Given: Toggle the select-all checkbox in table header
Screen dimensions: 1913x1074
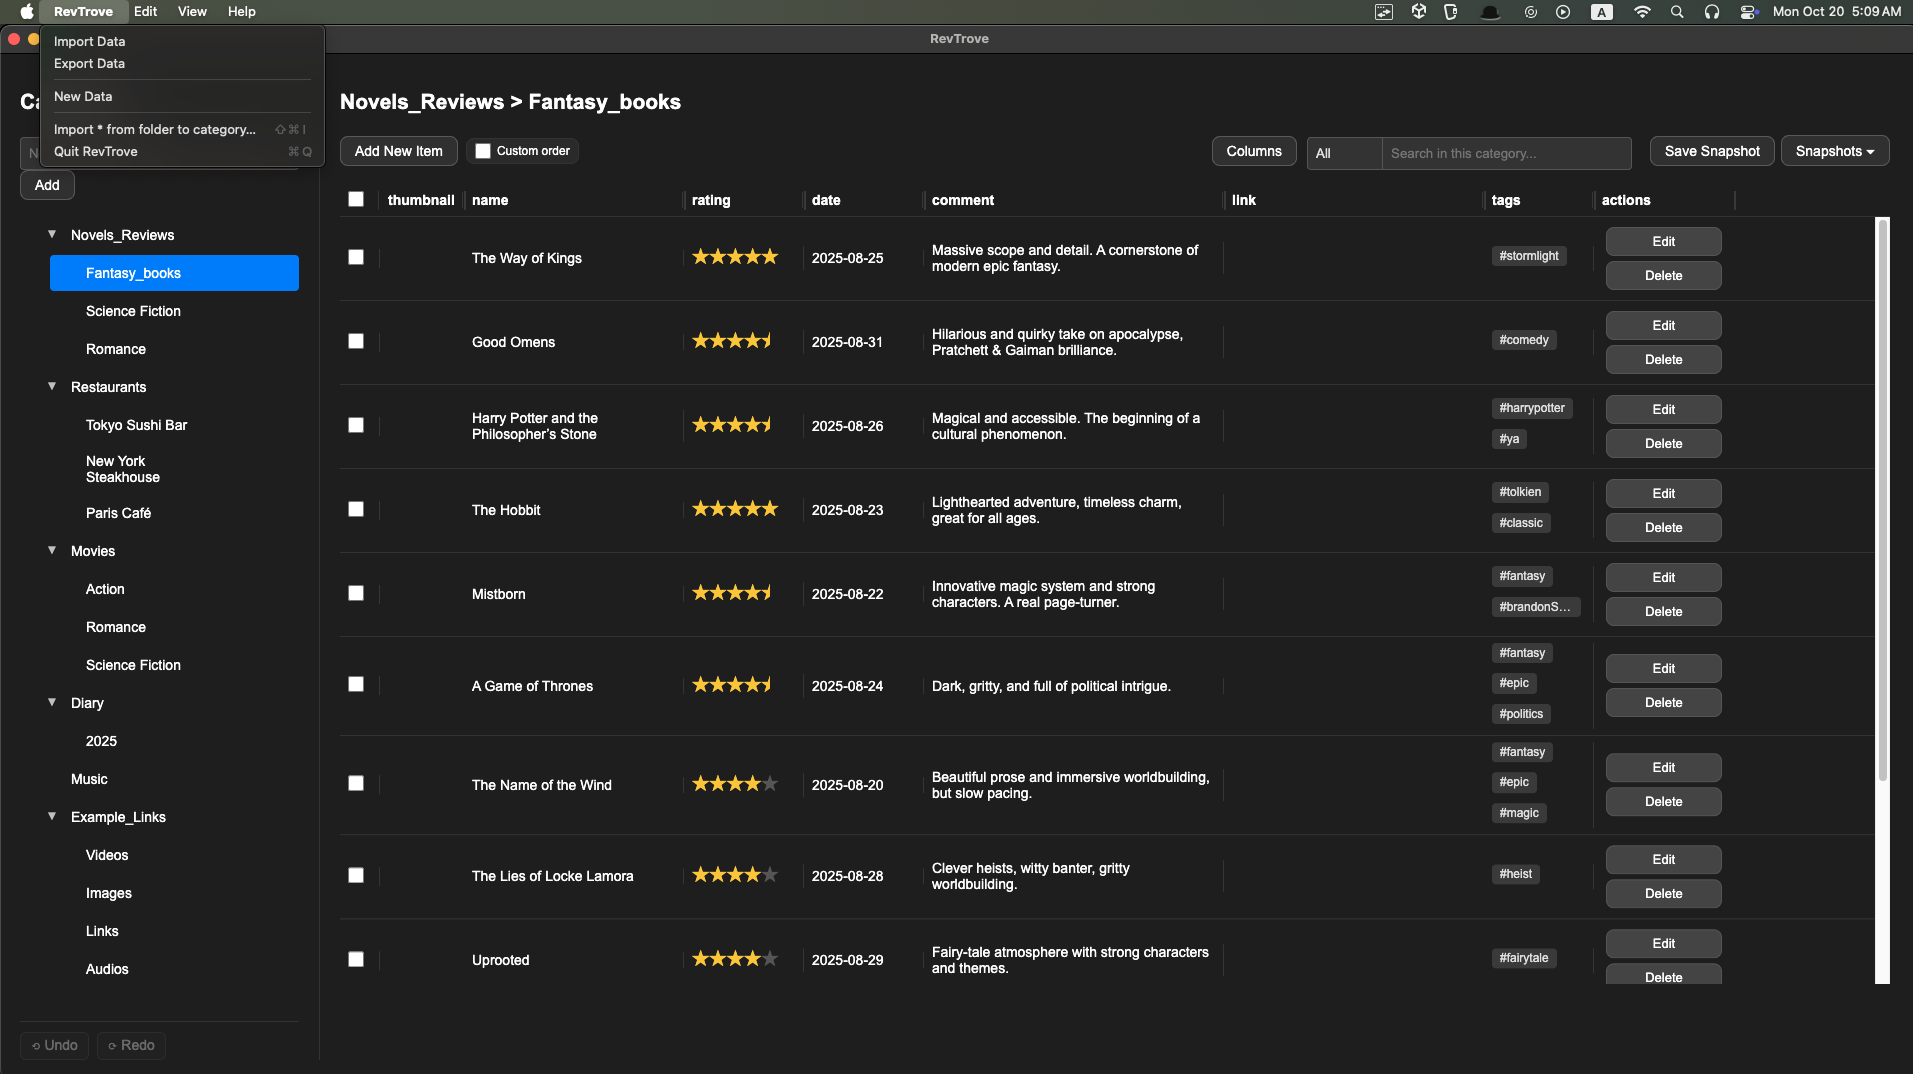Looking at the screenshot, I should (x=356, y=199).
